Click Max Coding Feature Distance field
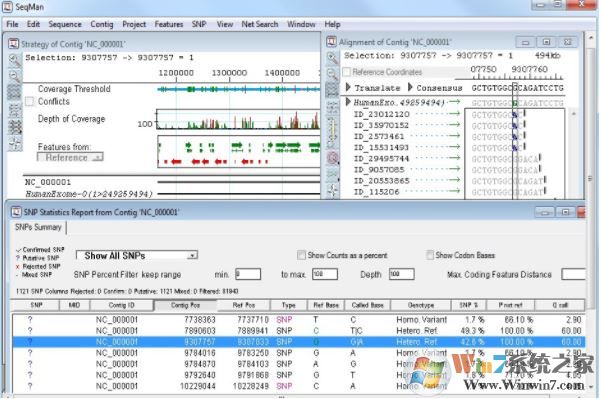The image size is (601, 399). [573, 274]
